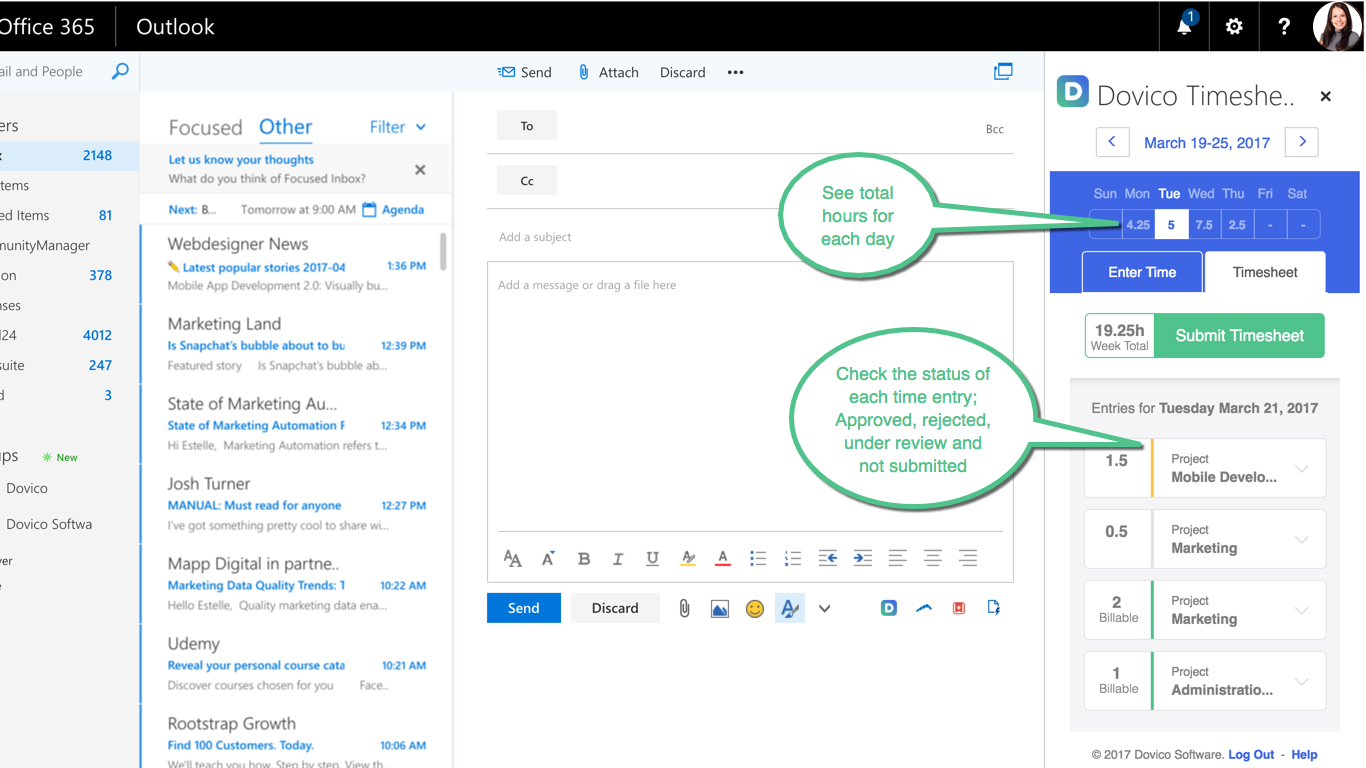
Task: Open the Dovico add-in icon in compose bar
Action: pos(889,607)
